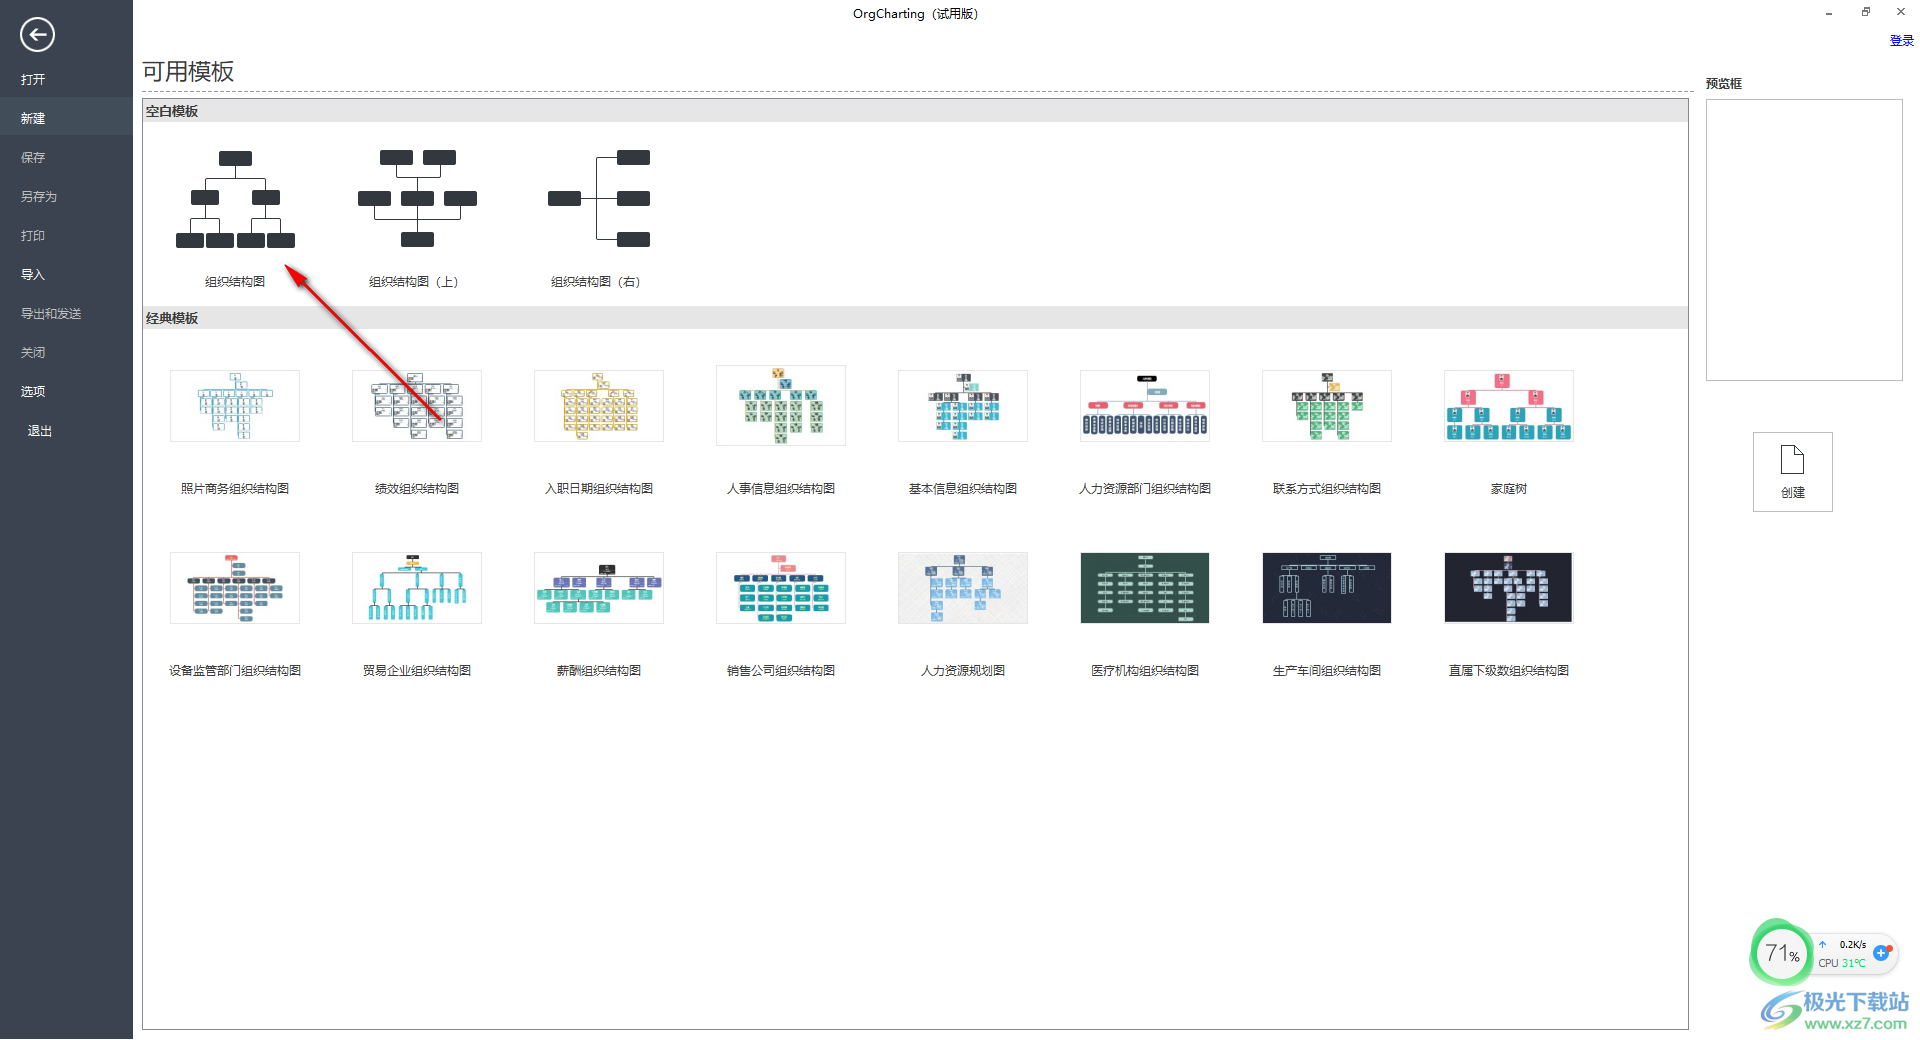The width and height of the screenshot is (1920, 1040).
Task: Click the back arrow icon
Action: pos(37,35)
